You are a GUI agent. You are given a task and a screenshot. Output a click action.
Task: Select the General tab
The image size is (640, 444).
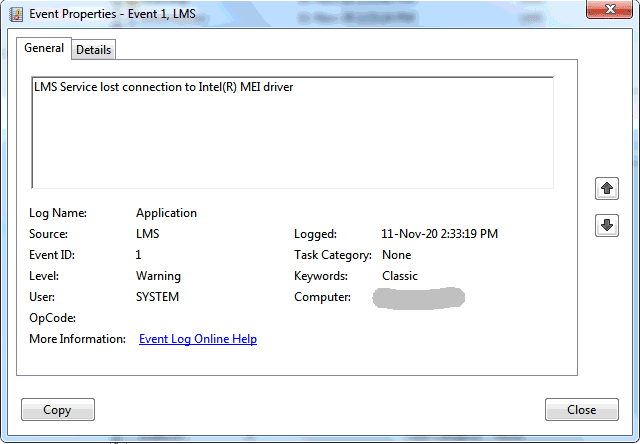44,48
